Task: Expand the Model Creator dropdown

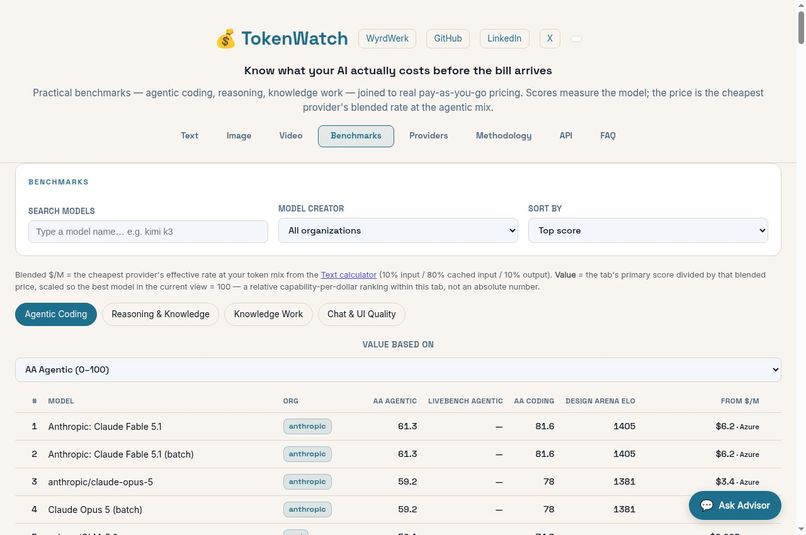Action: [398, 231]
